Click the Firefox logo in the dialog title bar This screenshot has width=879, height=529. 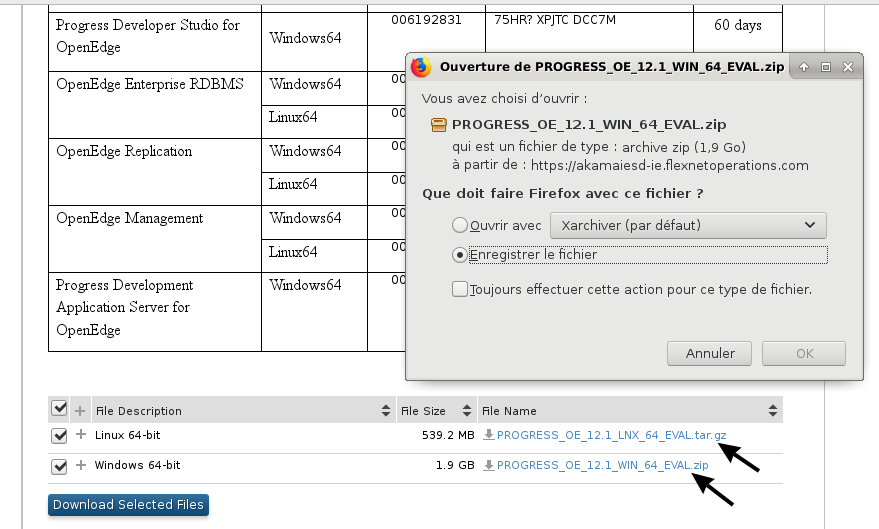pyautogui.click(x=421, y=67)
